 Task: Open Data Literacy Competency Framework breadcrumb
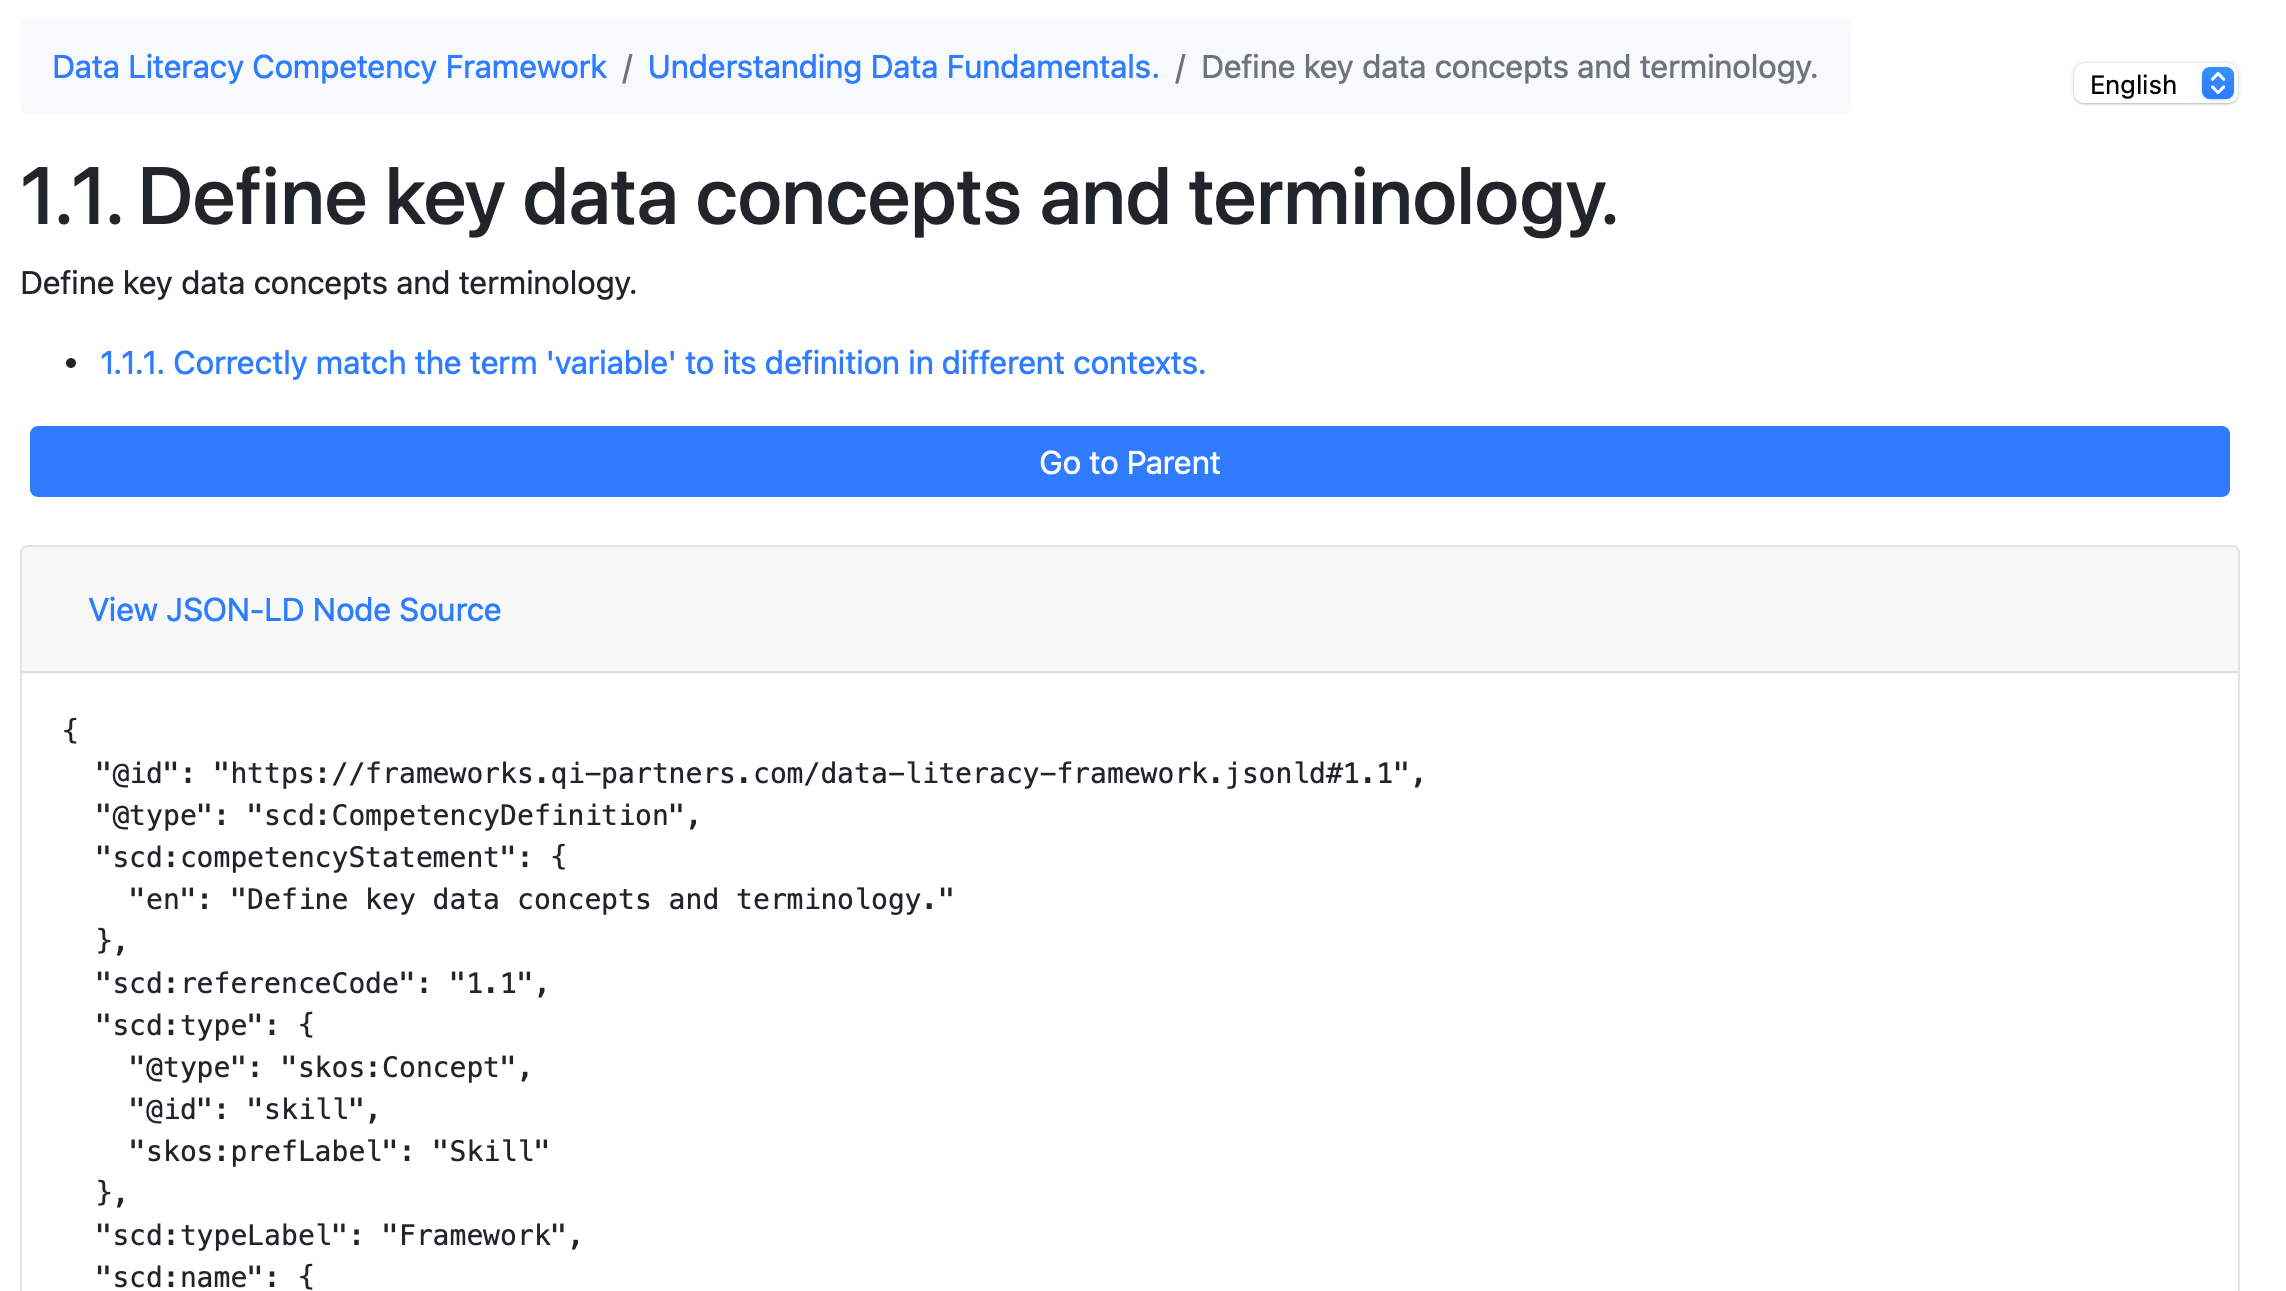(x=329, y=67)
